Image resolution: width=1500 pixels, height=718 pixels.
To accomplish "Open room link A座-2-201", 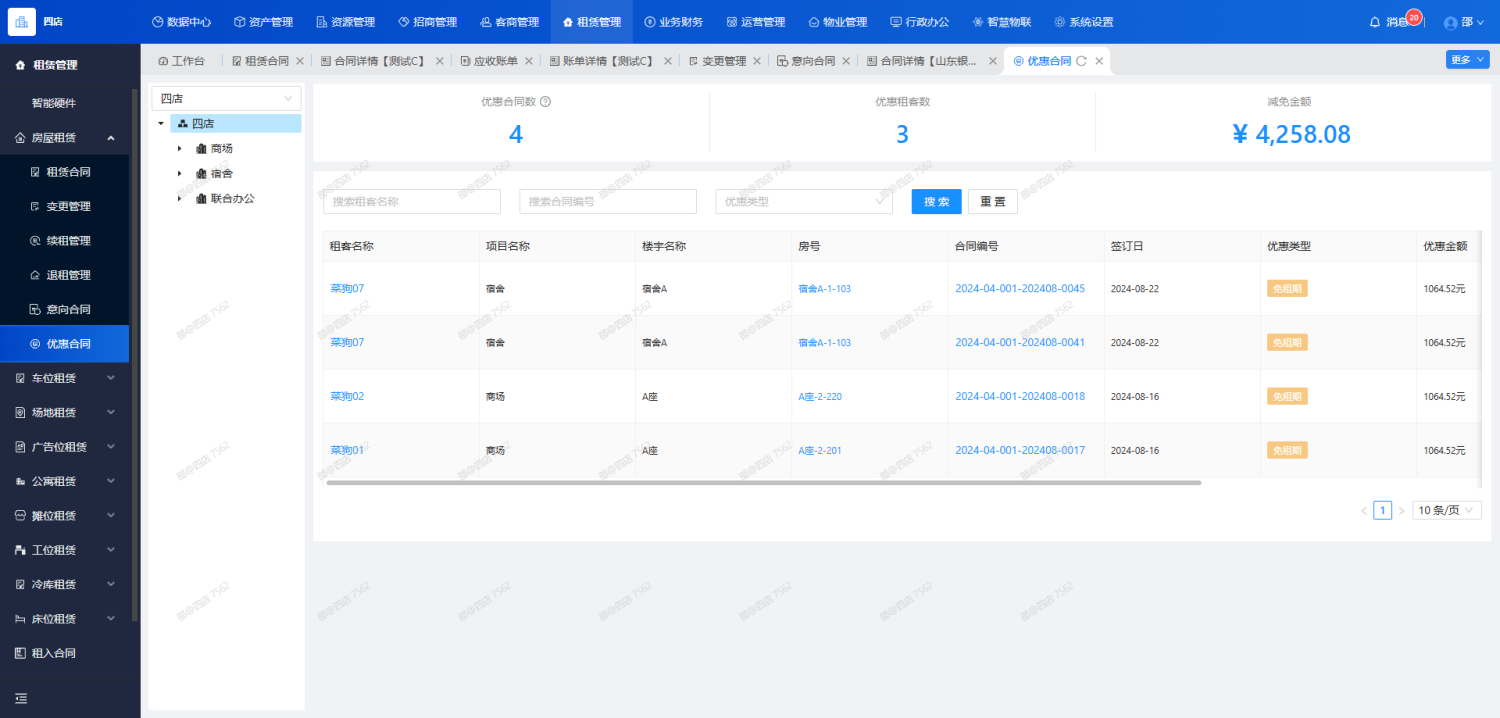I will (820, 450).
